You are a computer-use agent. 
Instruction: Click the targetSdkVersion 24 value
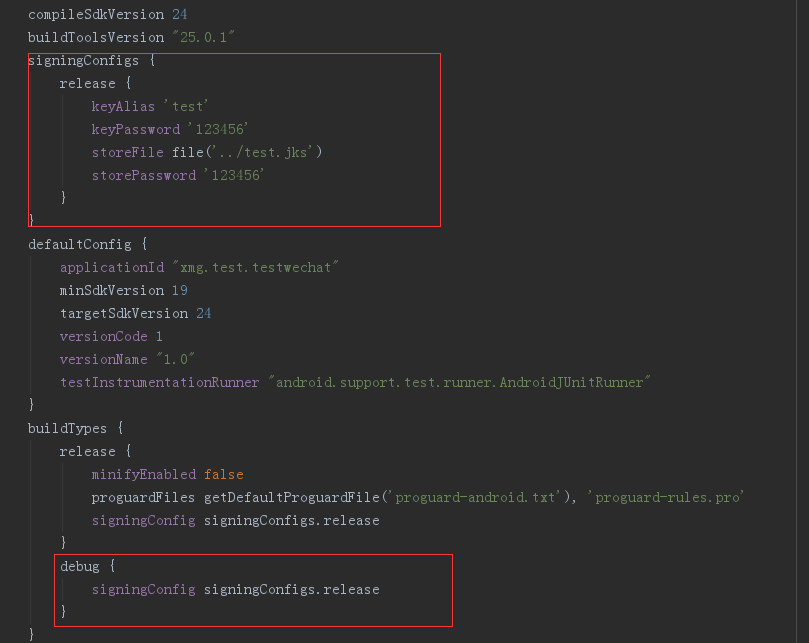click(203, 313)
